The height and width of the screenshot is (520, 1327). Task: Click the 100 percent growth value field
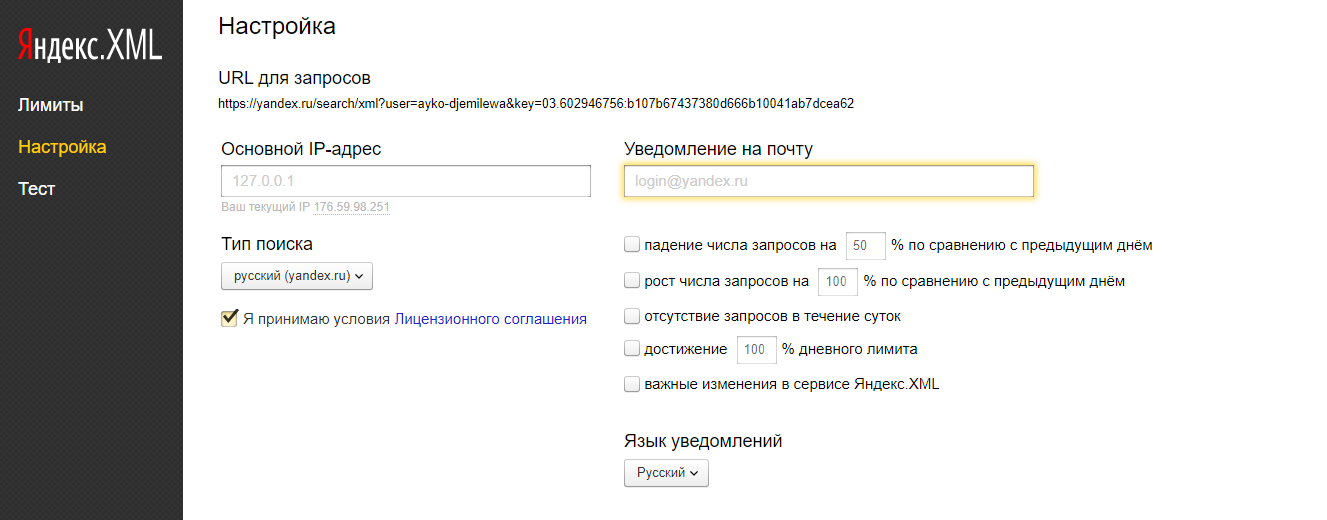click(838, 282)
